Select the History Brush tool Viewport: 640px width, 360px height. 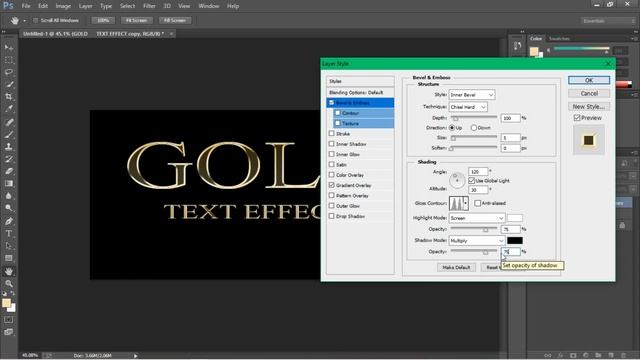[9, 159]
